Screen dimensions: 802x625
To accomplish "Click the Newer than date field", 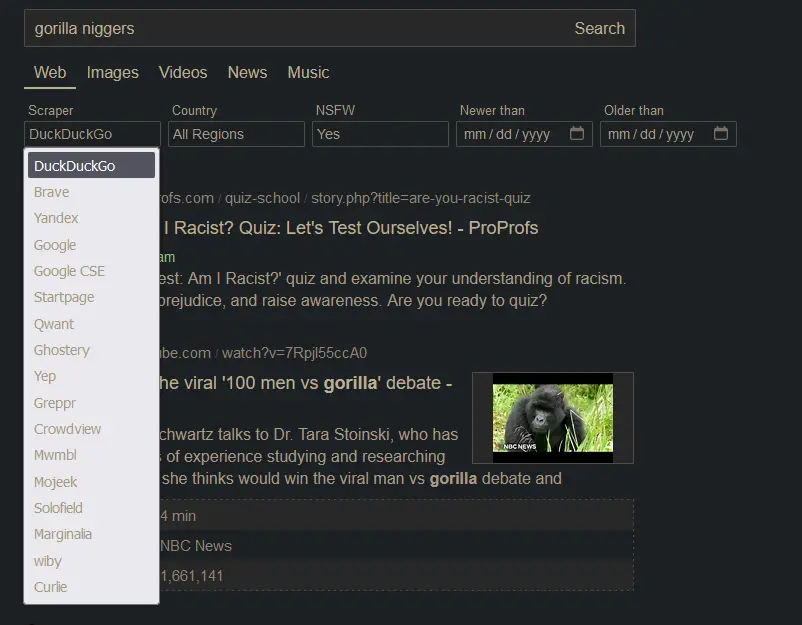I will pyautogui.click(x=524, y=134).
